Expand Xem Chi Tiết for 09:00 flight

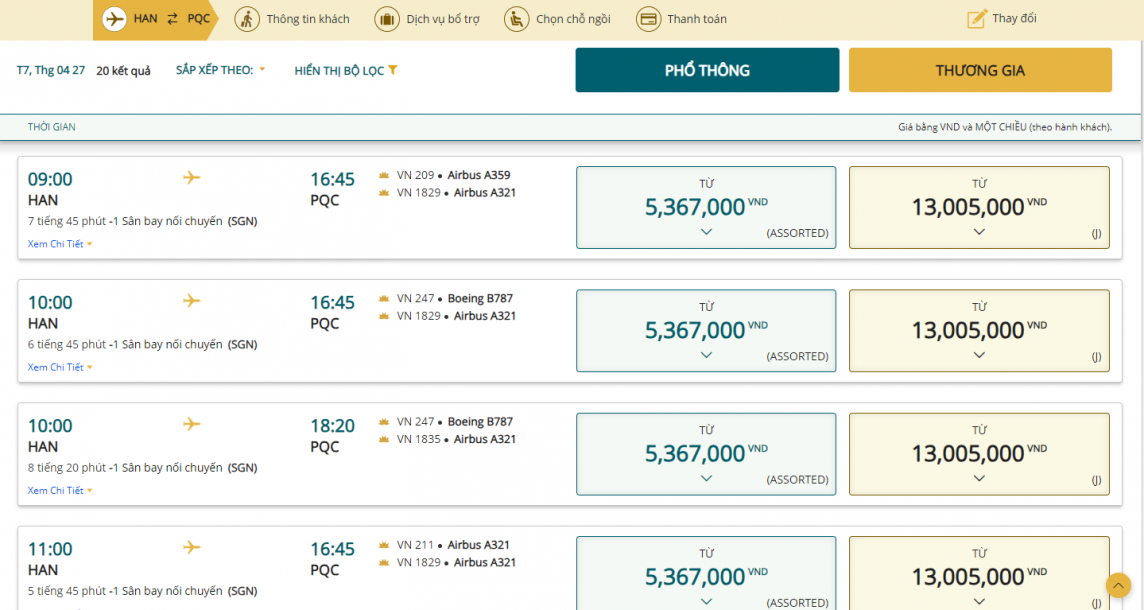(59, 244)
